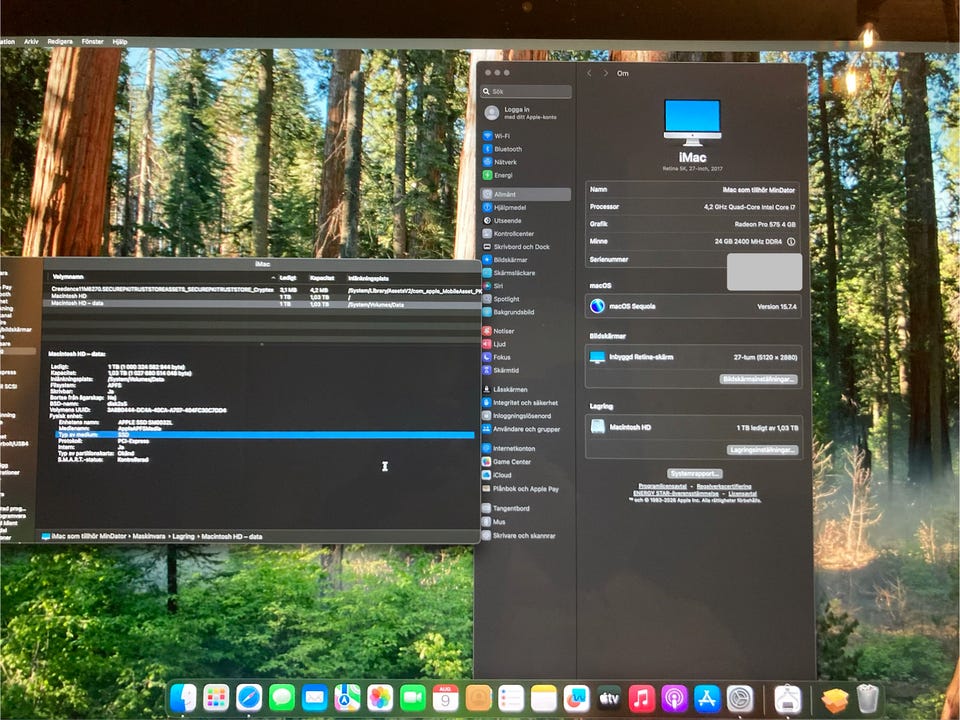Sort volumes by Kapacitet column

coord(321,278)
